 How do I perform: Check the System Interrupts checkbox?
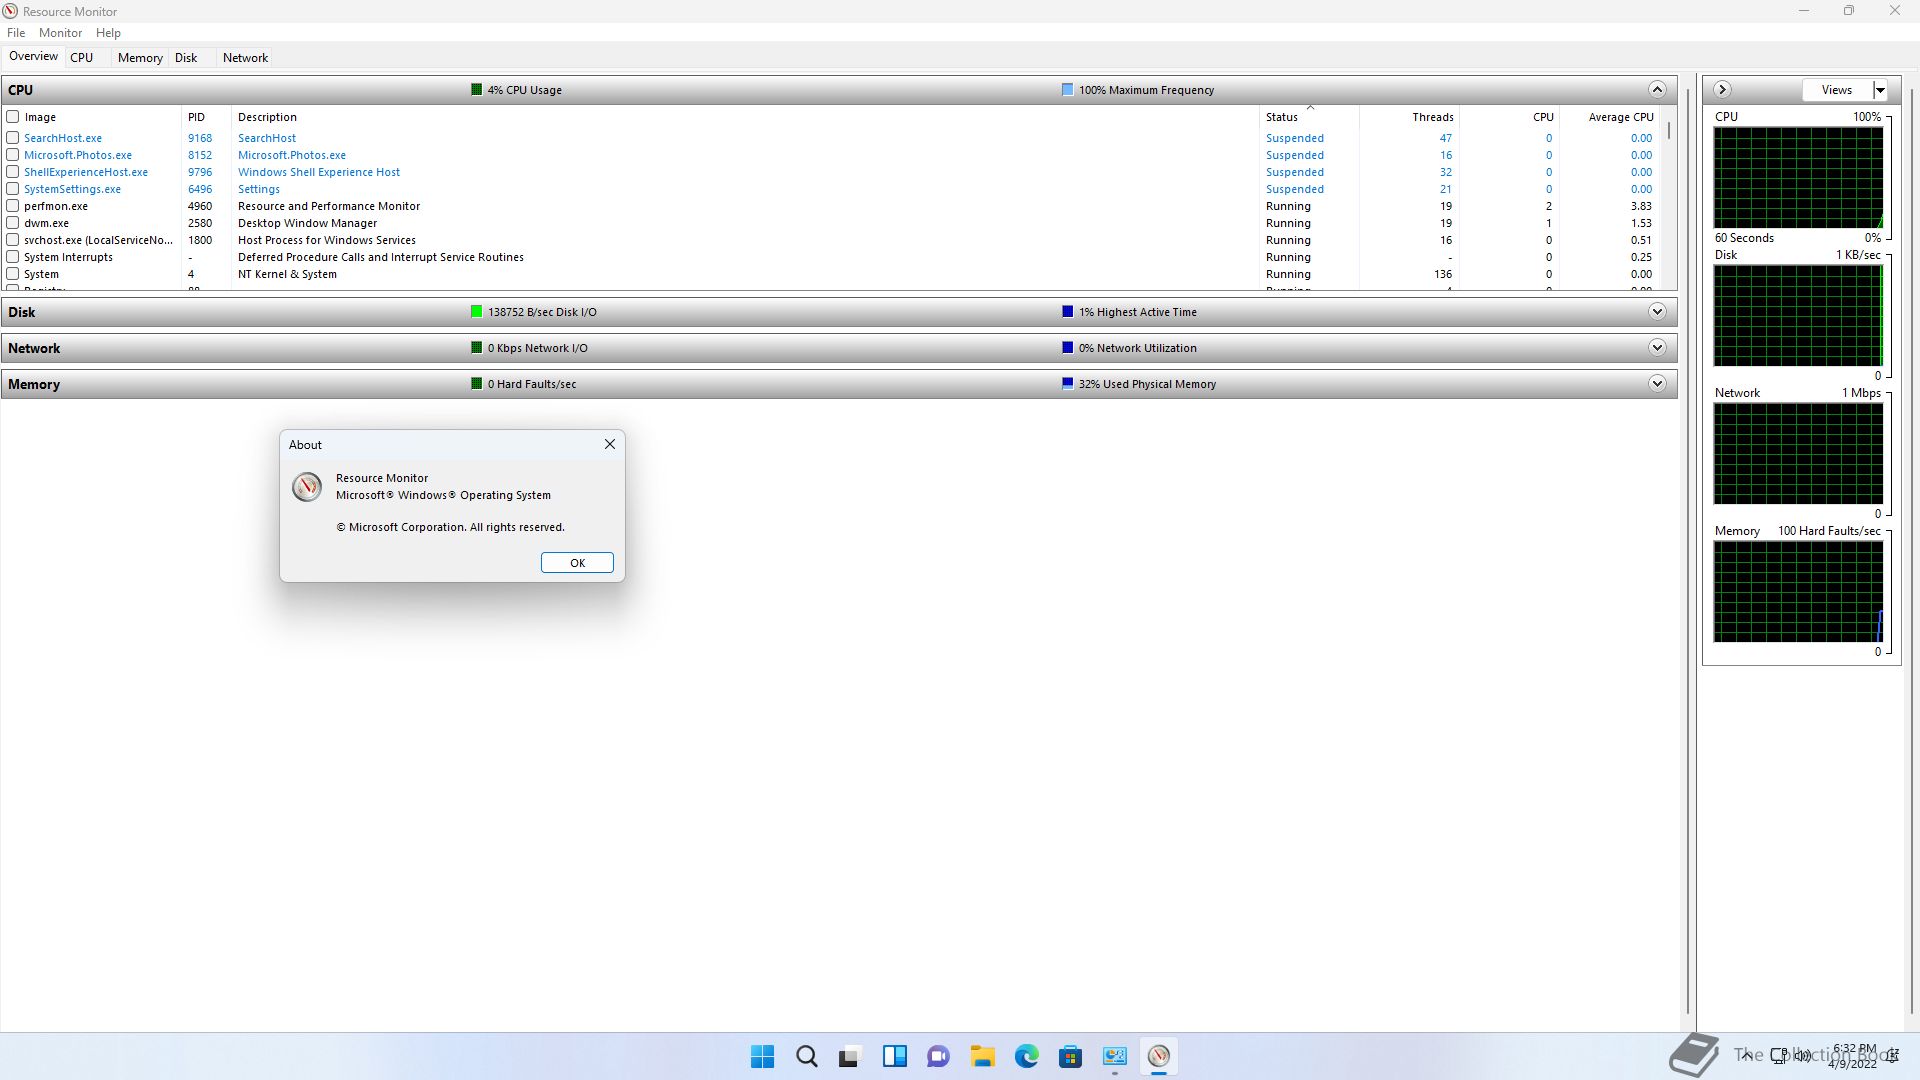tap(13, 257)
